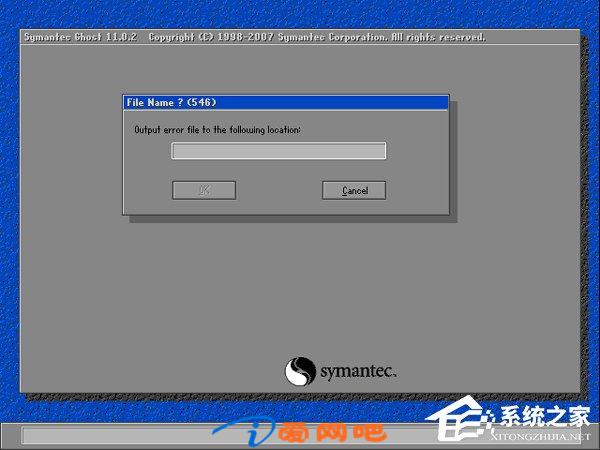Click the greyed-out OK button
Image resolution: width=600 pixels, height=450 pixels.
204,190
